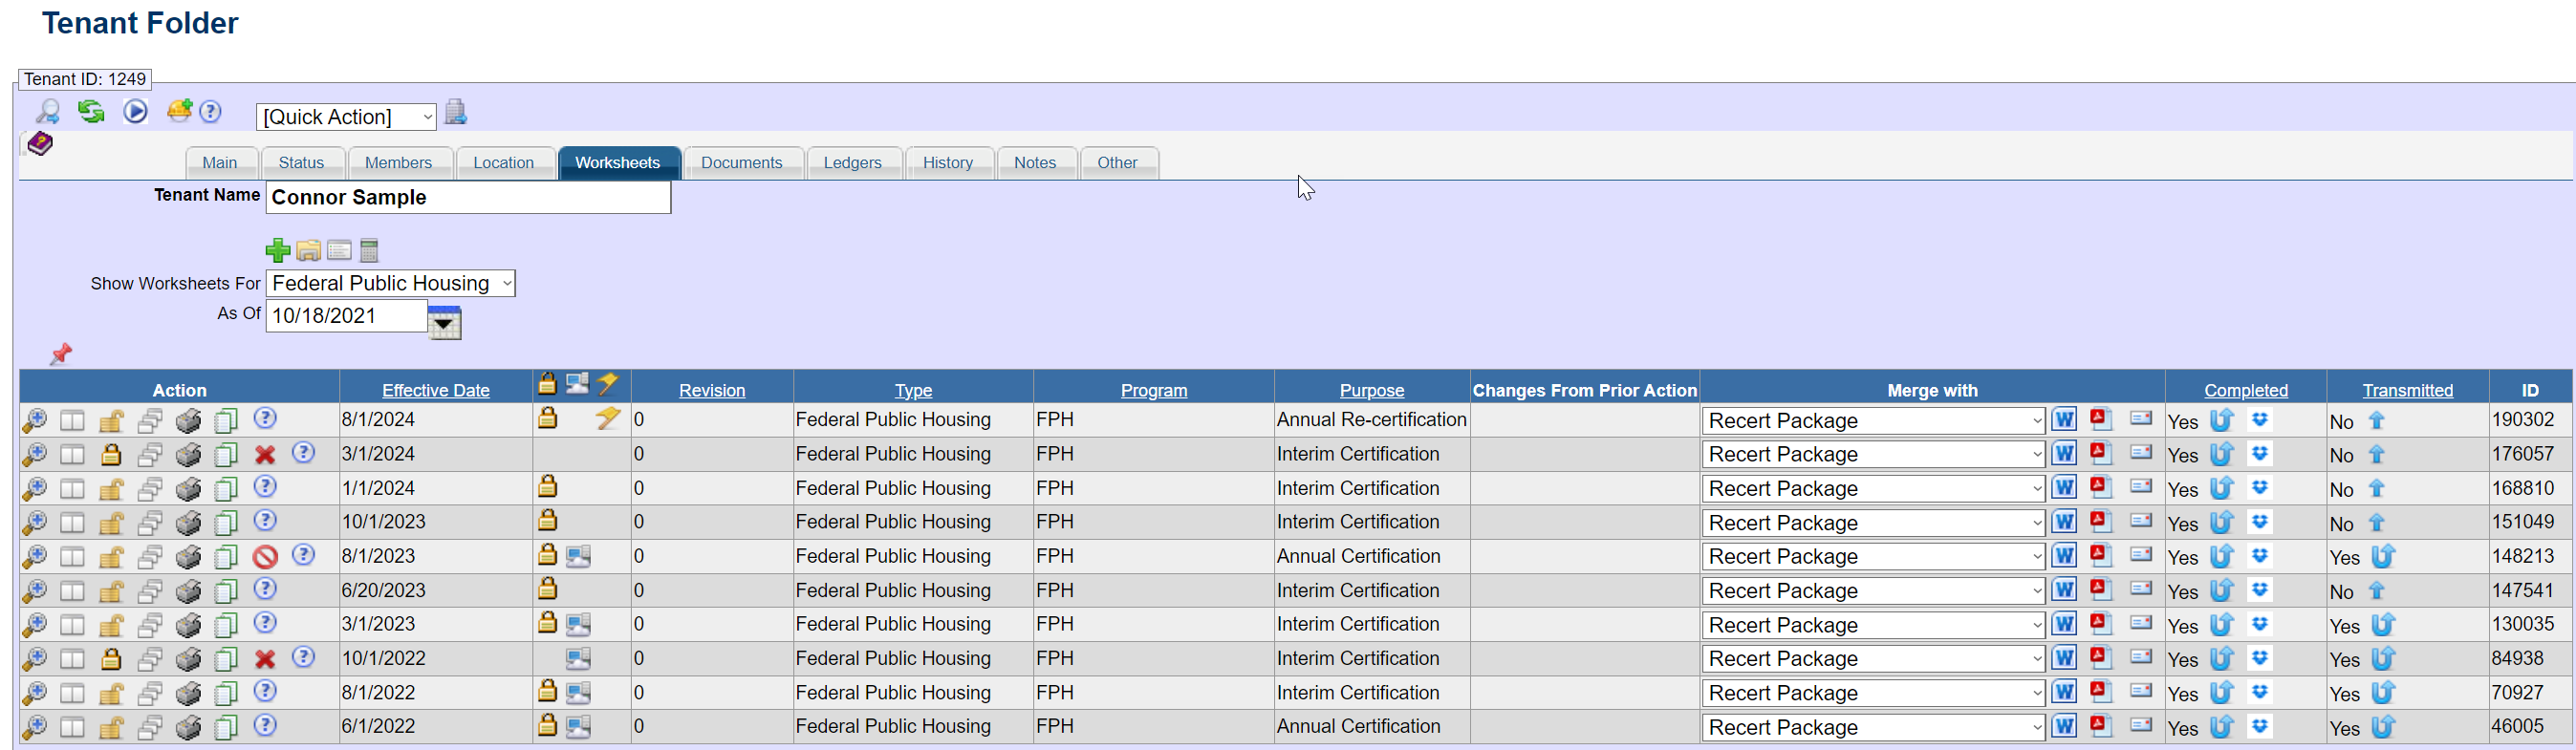Expand Show Worksheets For program dropdown
Viewport: 2576px width, 750px height.
(x=390, y=284)
